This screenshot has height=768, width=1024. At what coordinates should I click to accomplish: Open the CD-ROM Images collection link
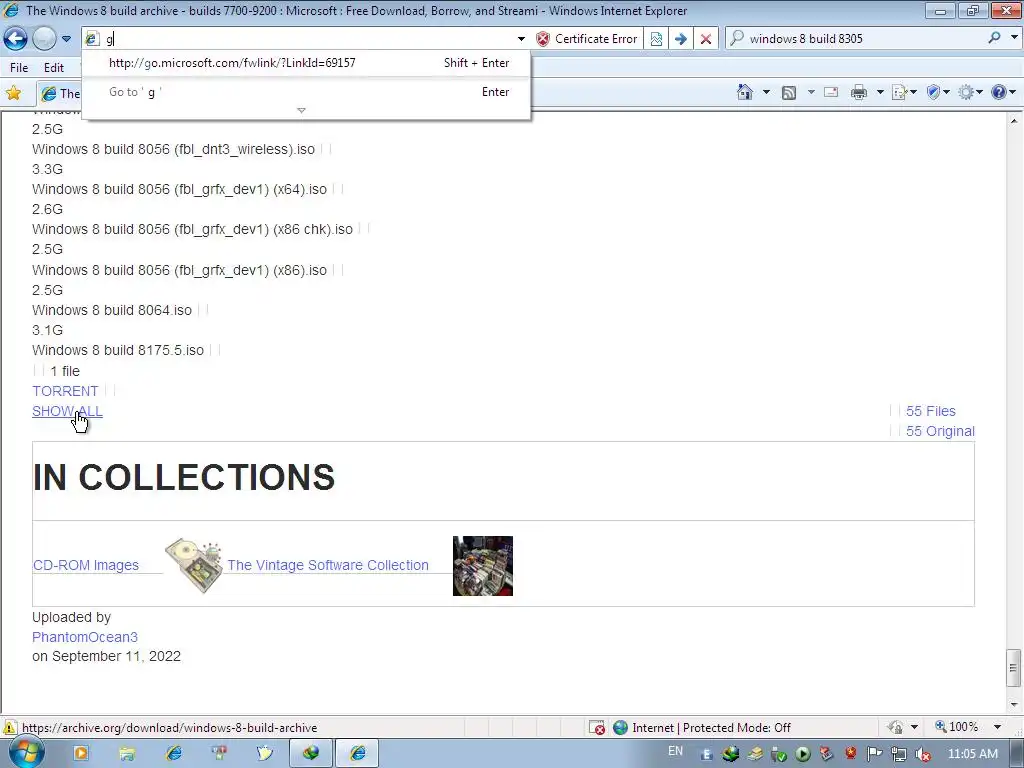click(86, 566)
